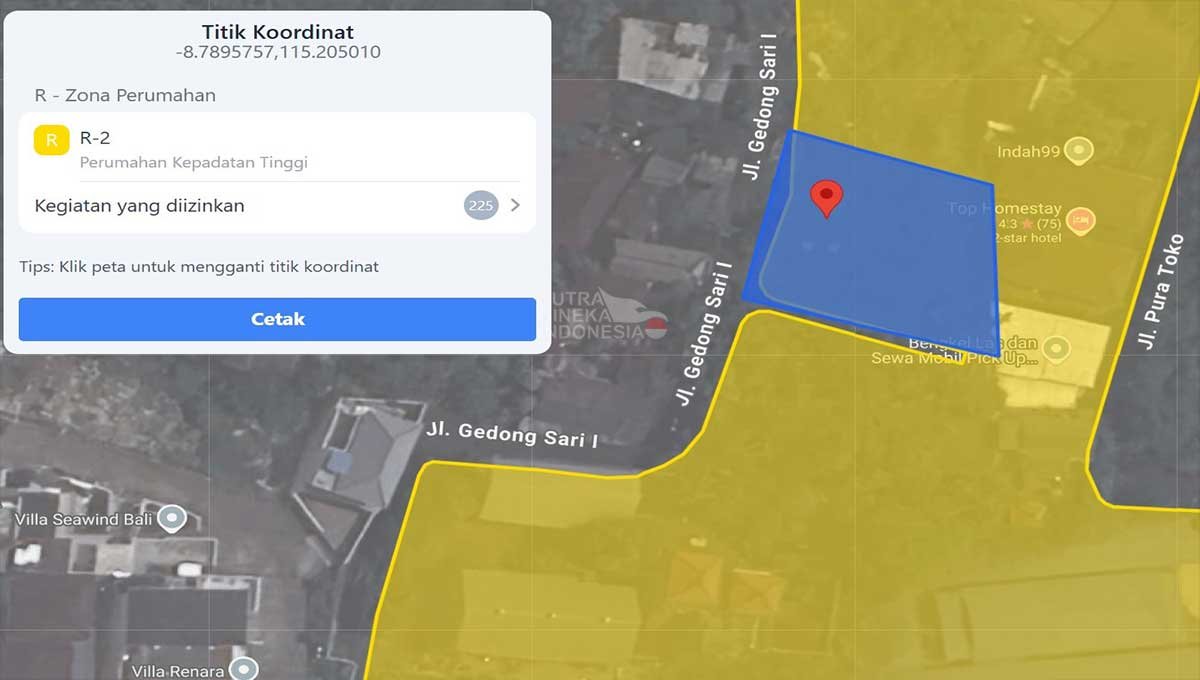
Task: Click the Kegiatan yang diizinkan row
Action: pyautogui.click(x=278, y=206)
